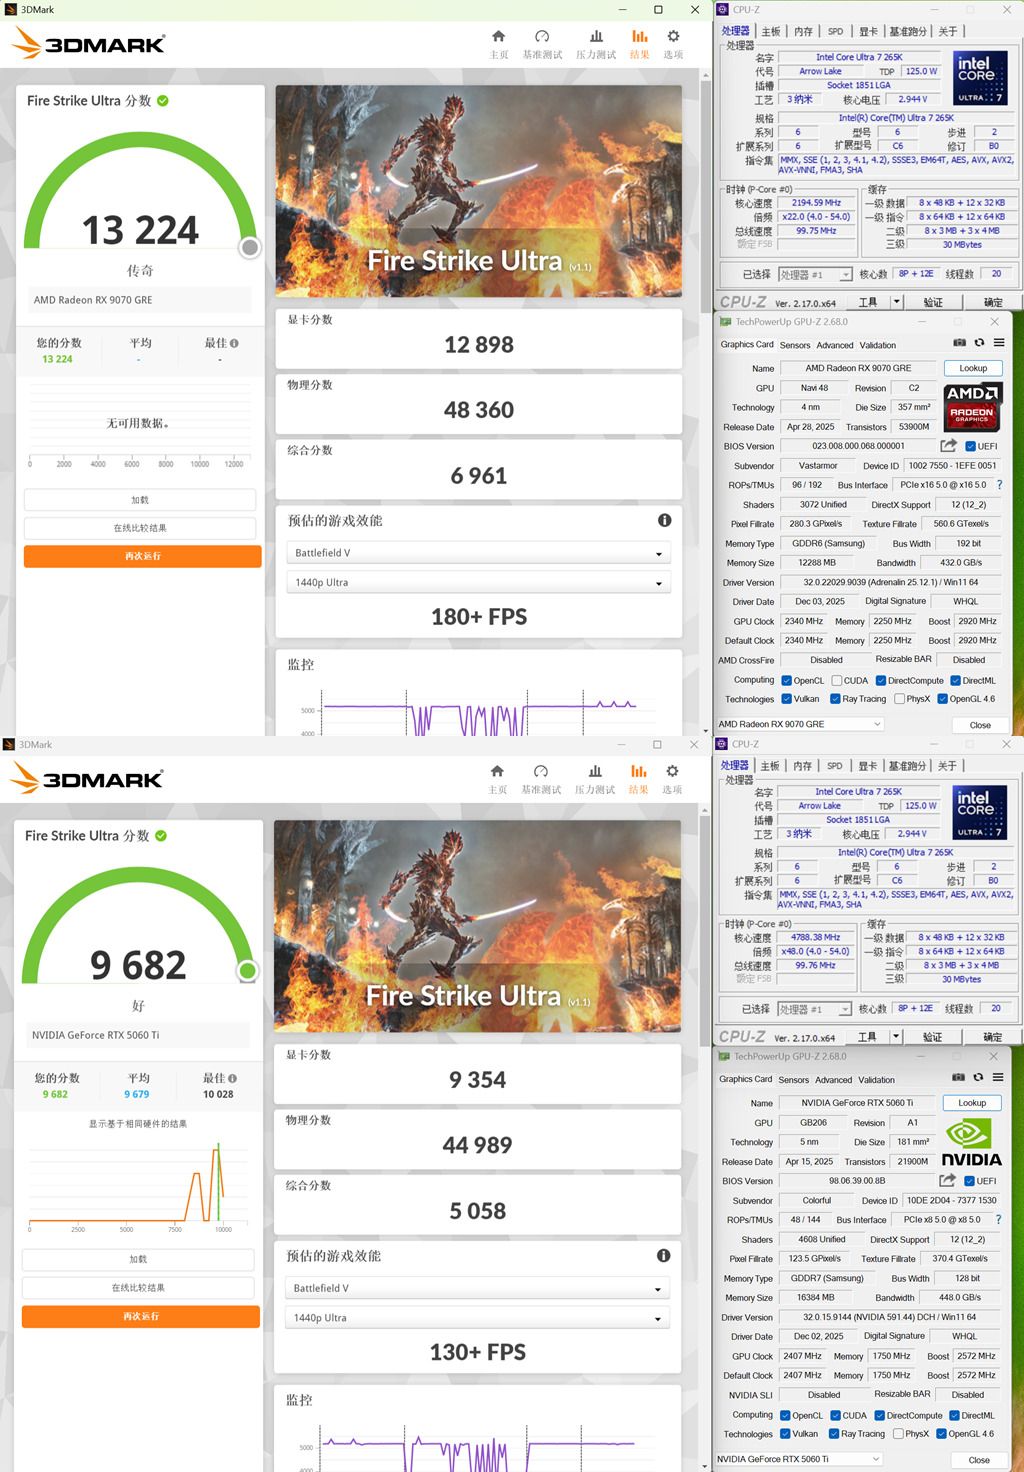
Task: Switch to Validation tab in AMD GPU-Z
Action: [878, 345]
